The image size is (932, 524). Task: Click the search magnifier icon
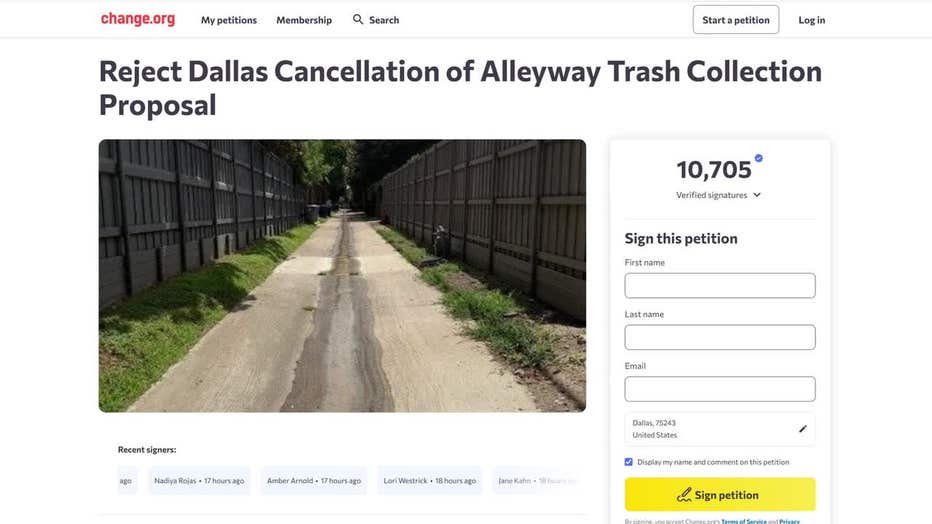pyautogui.click(x=358, y=19)
